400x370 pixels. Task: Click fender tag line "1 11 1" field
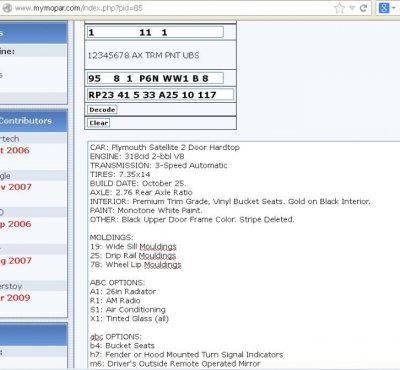tap(155, 32)
